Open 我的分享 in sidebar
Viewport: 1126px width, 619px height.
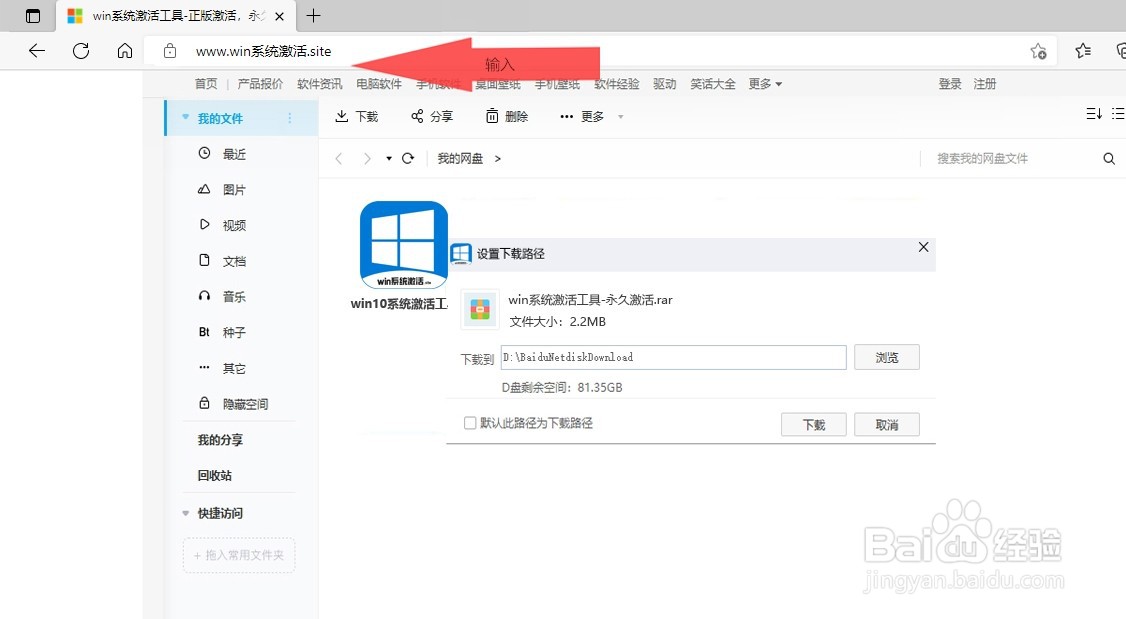point(220,440)
